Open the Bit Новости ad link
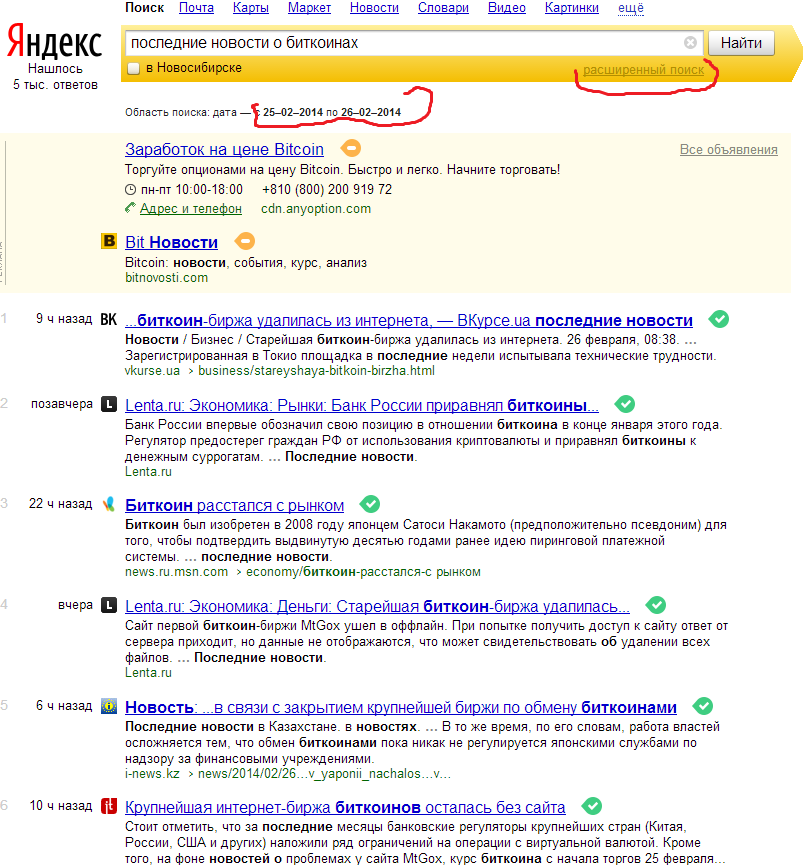This screenshot has height=865, width=803. click(x=171, y=242)
